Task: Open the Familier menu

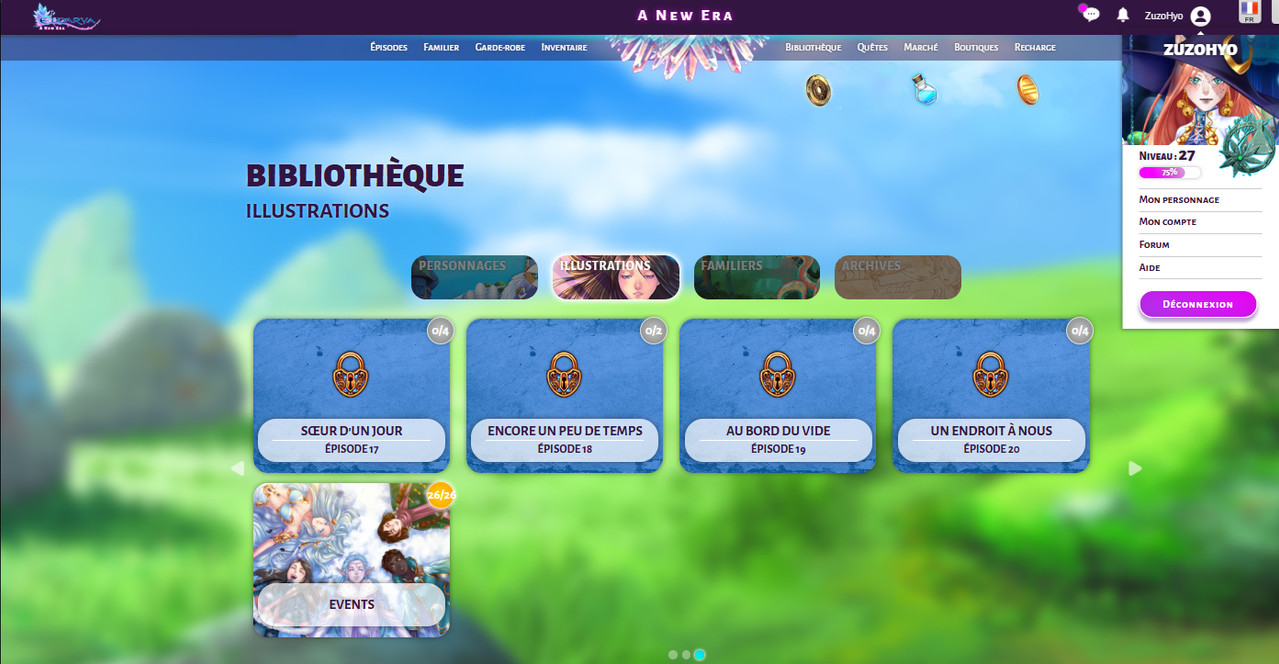Action: coord(441,47)
